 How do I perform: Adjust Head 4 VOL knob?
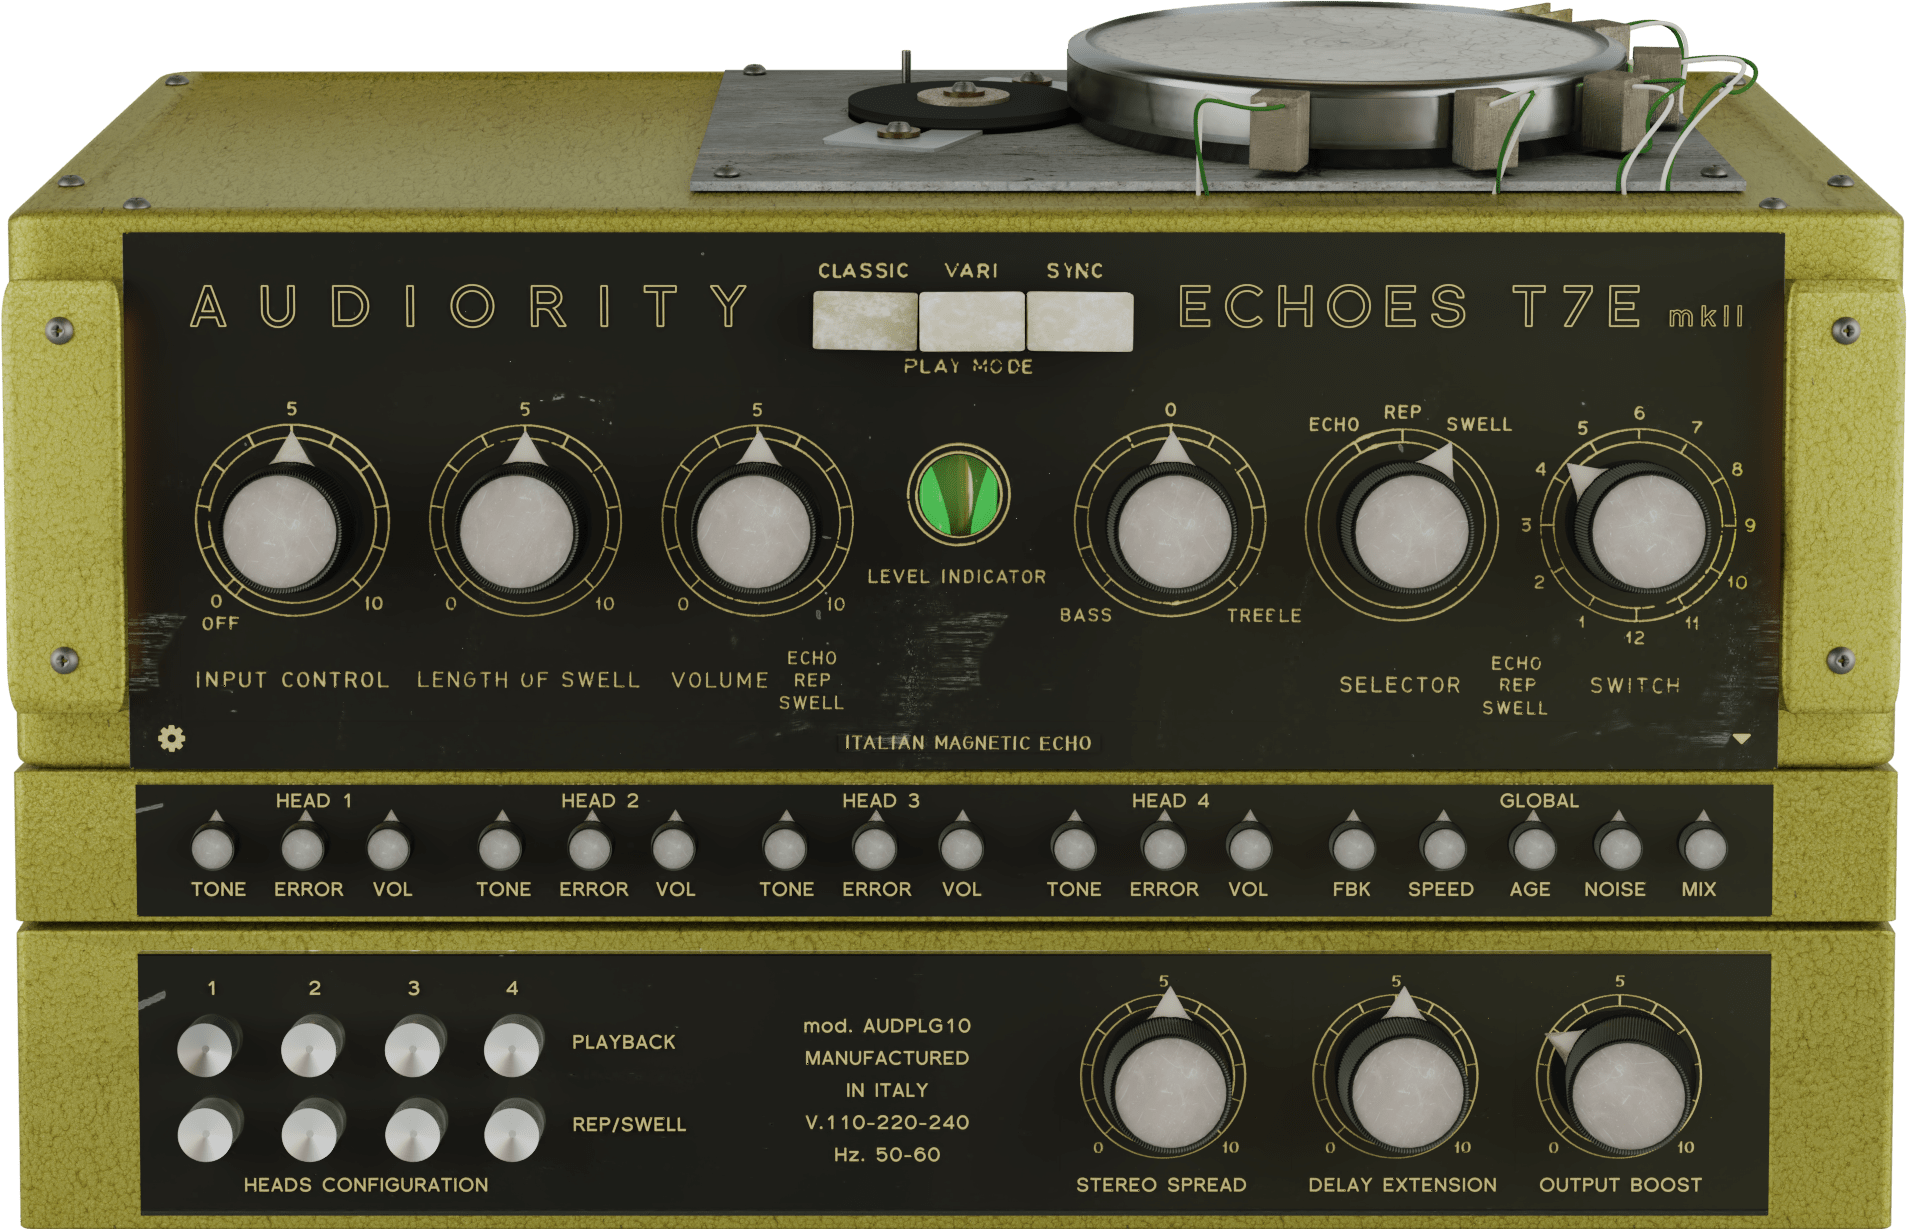1249,846
